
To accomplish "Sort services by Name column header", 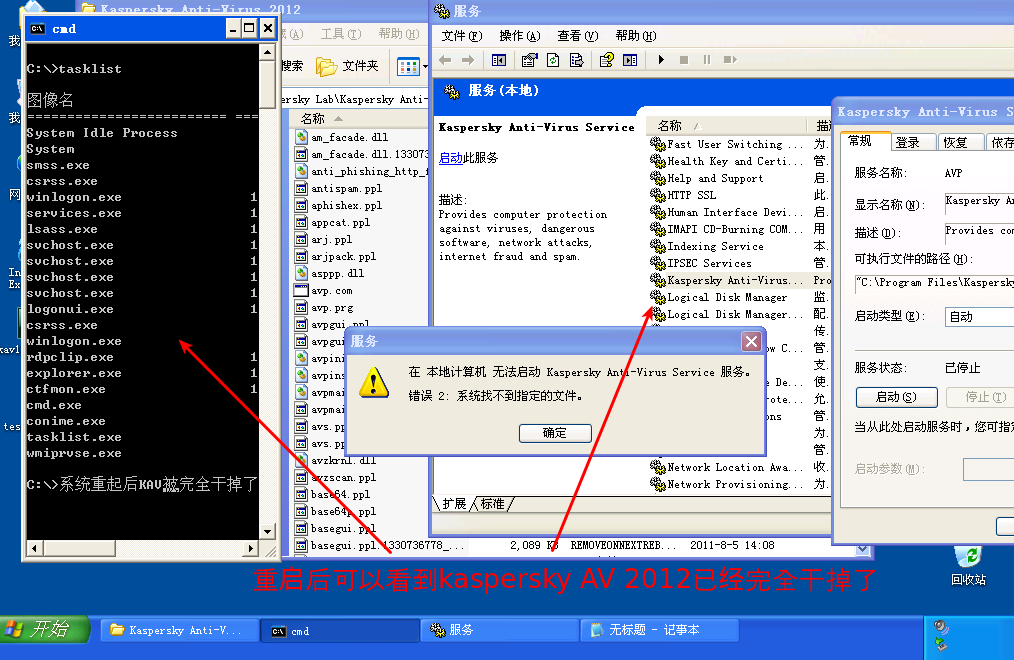I will (728, 125).
